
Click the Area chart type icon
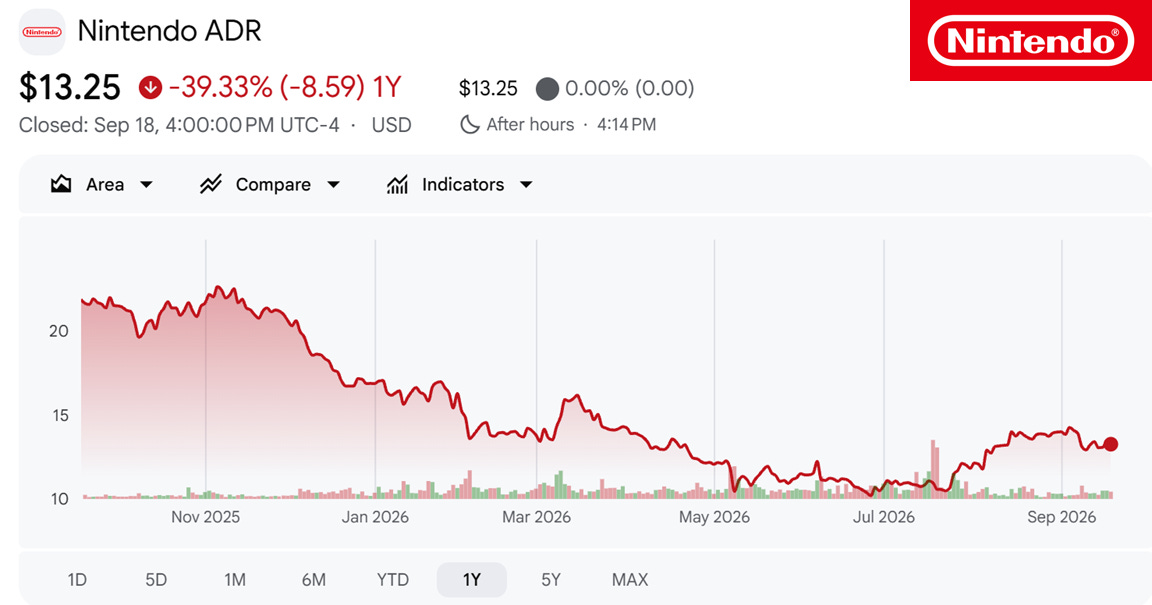tap(61, 184)
